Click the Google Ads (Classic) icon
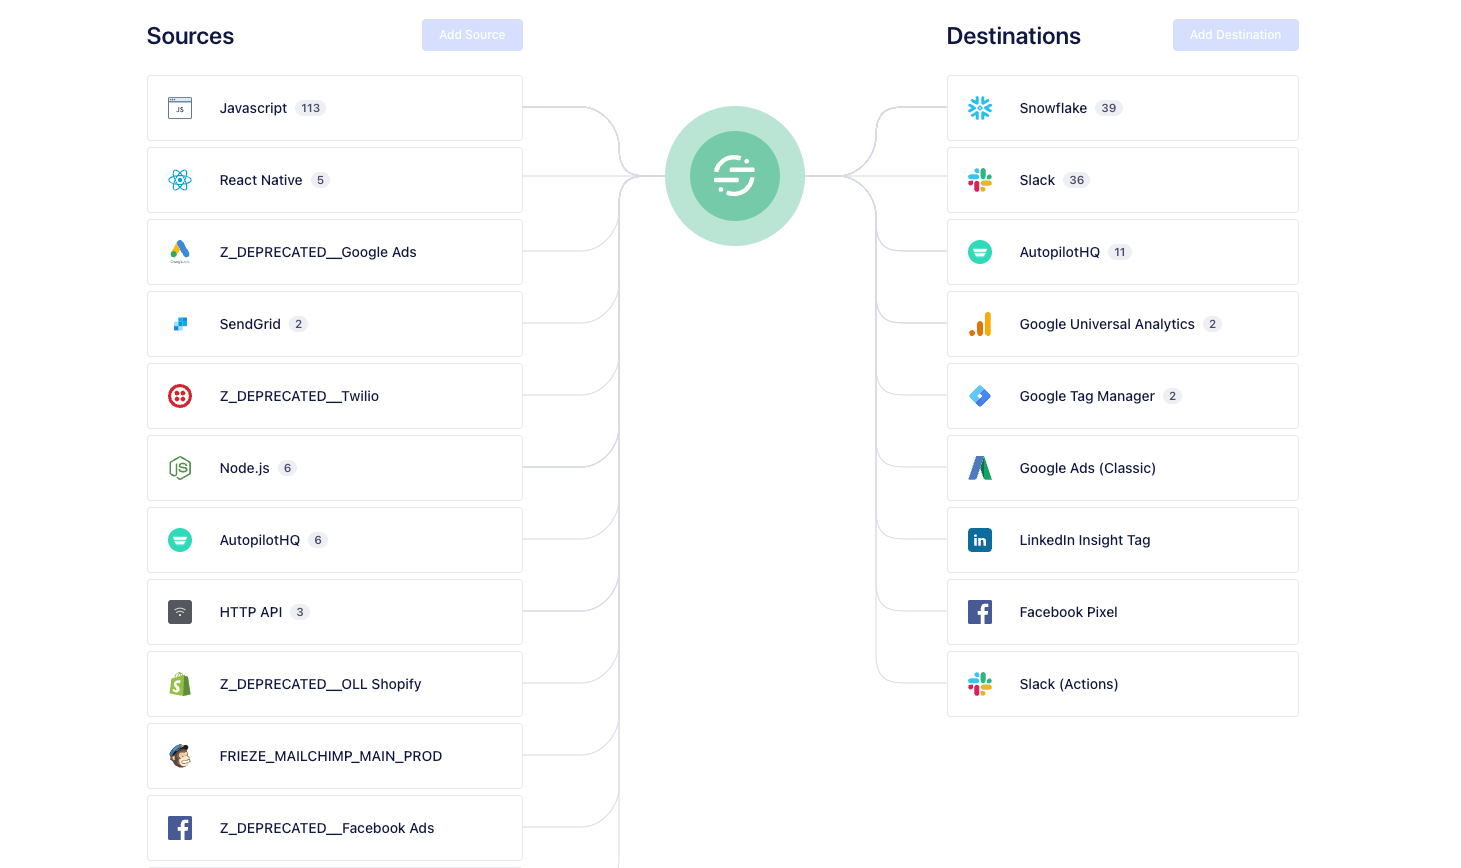 click(x=980, y=468)
